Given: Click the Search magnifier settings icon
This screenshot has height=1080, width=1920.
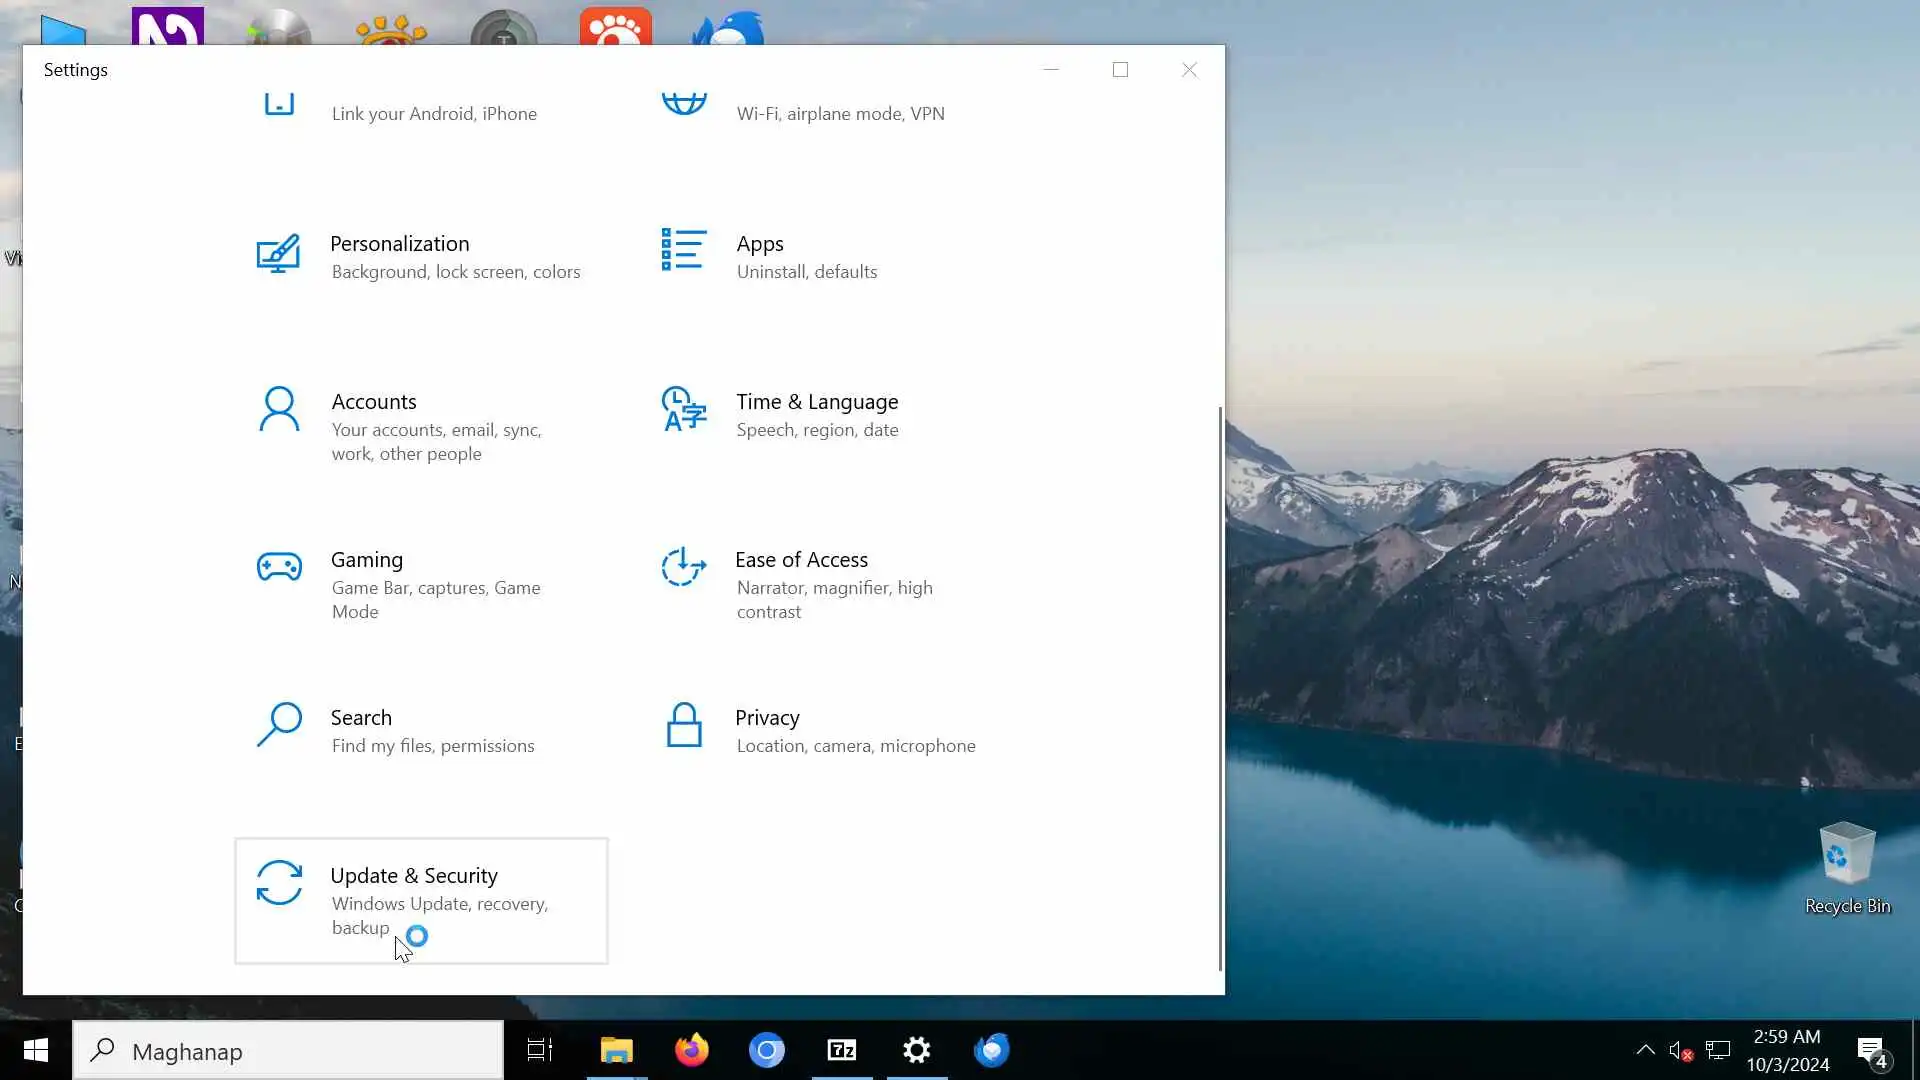Looking at the screenshot, I should pyautogui.click(x=279, y=725).
